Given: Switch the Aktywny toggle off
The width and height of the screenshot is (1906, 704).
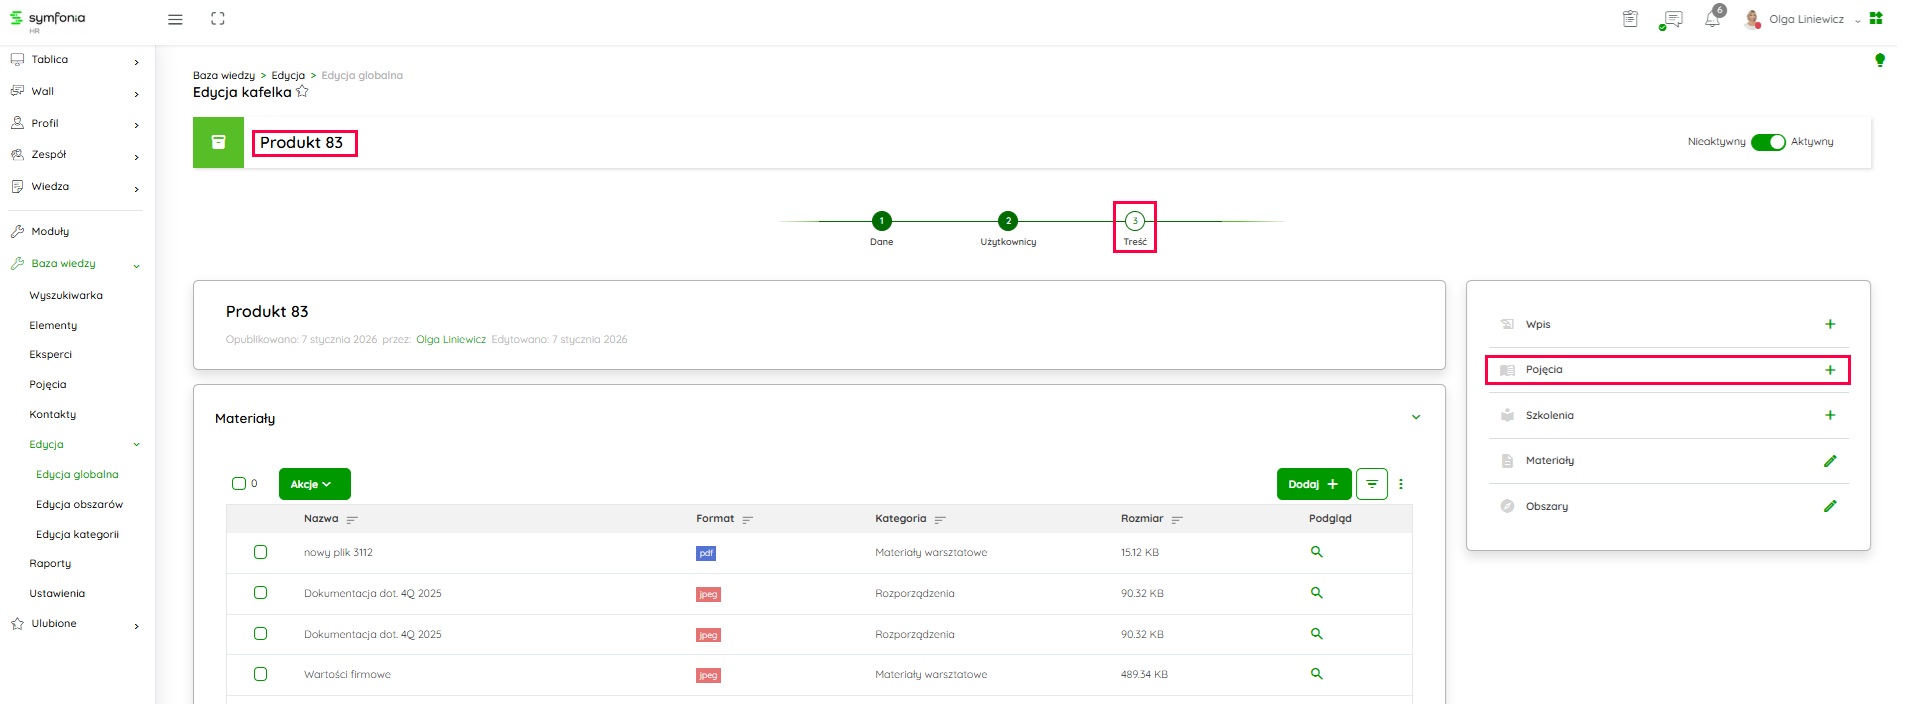Looking at the screenshot, I should pyautogui.click(x=1767, y=142).
